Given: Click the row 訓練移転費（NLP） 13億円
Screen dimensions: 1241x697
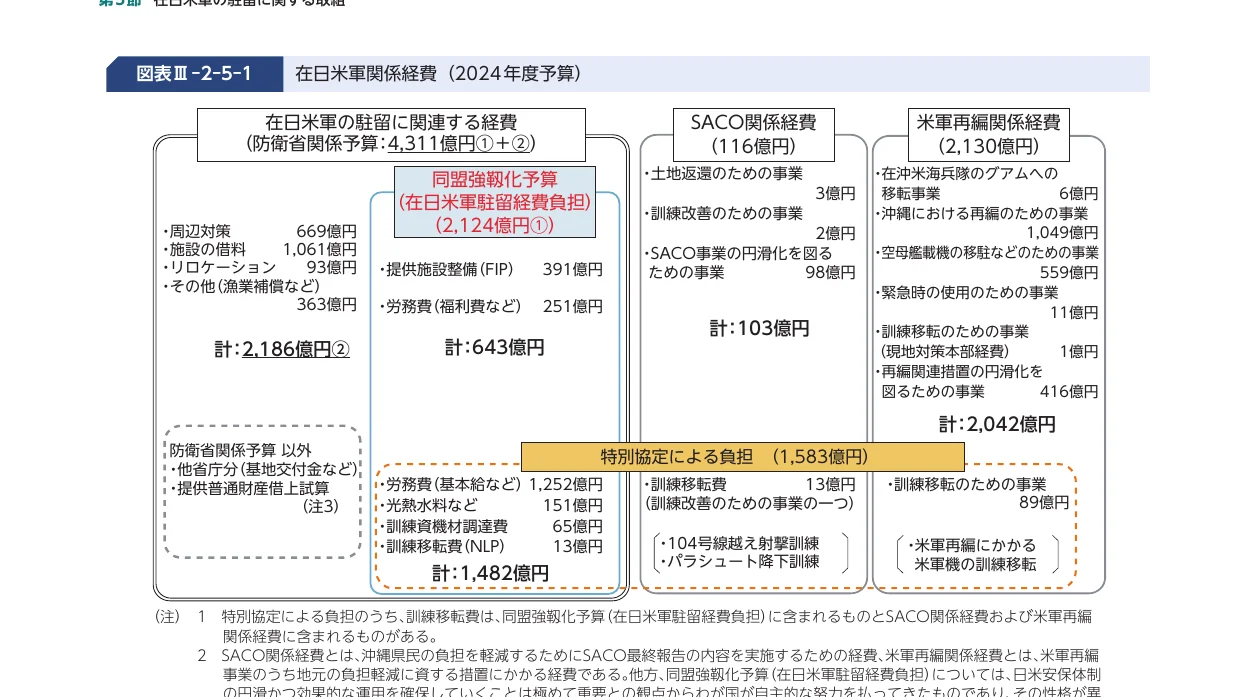Looking at the screenshot, I should coord(491,546).
